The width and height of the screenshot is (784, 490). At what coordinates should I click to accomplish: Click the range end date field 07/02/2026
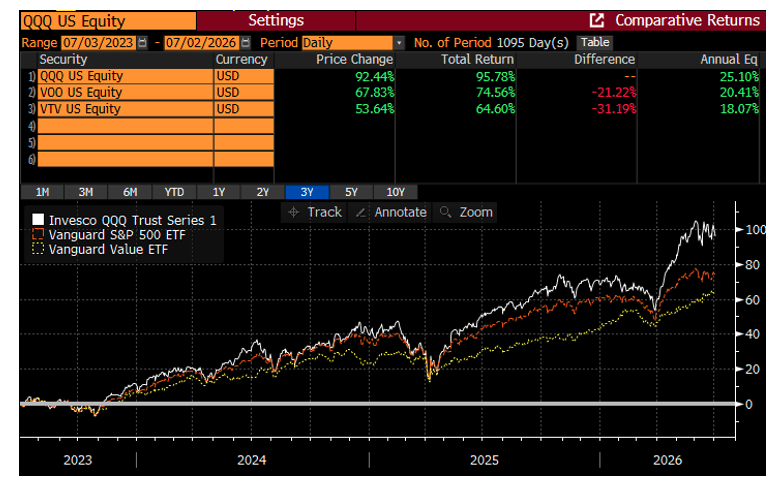click(201, 42)
